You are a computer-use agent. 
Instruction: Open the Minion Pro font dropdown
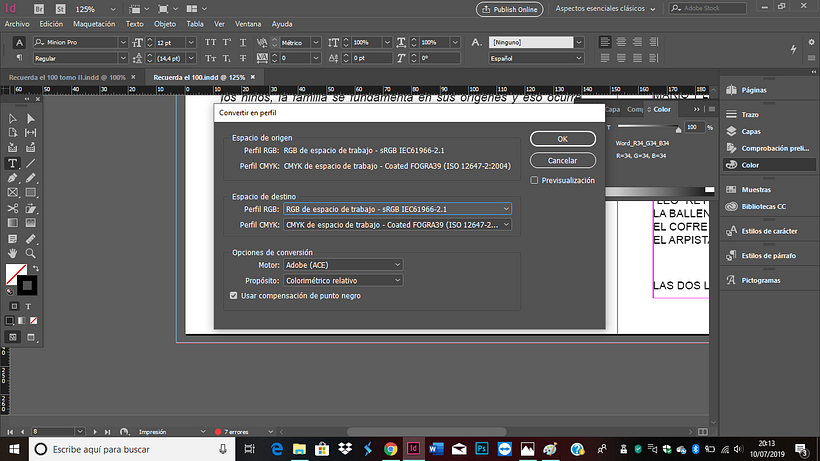point(123,42)
